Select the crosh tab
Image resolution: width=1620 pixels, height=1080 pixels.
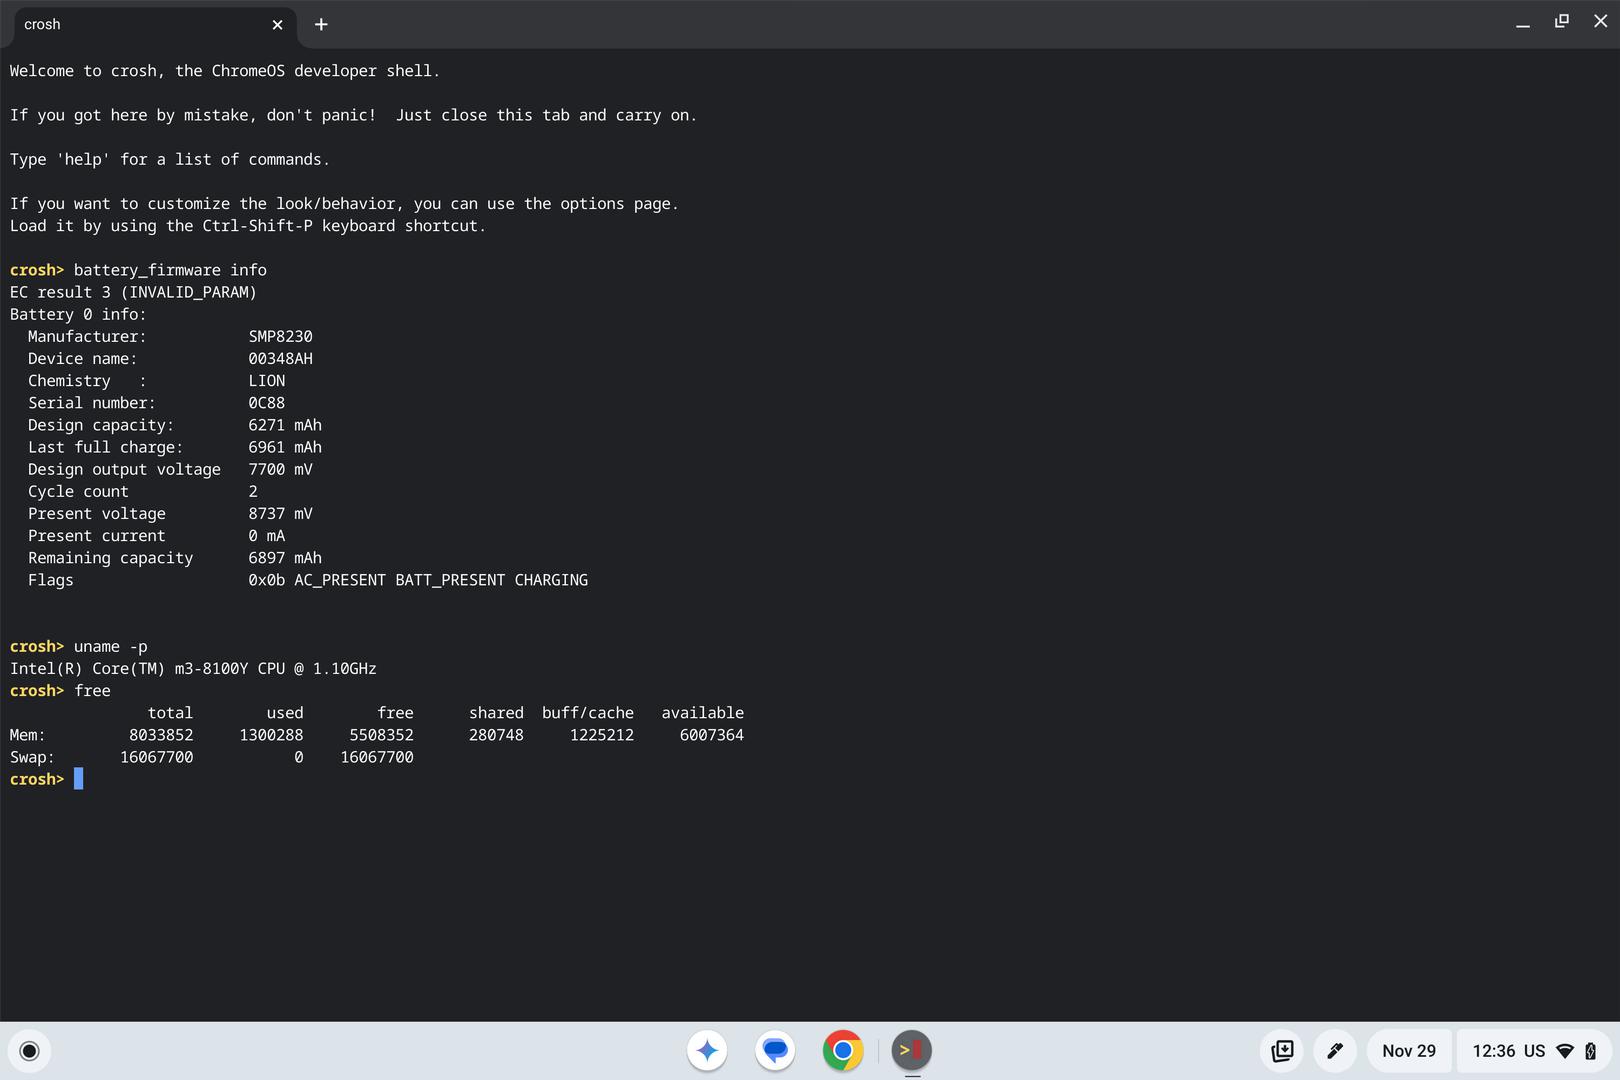click(x=140, y=25)
